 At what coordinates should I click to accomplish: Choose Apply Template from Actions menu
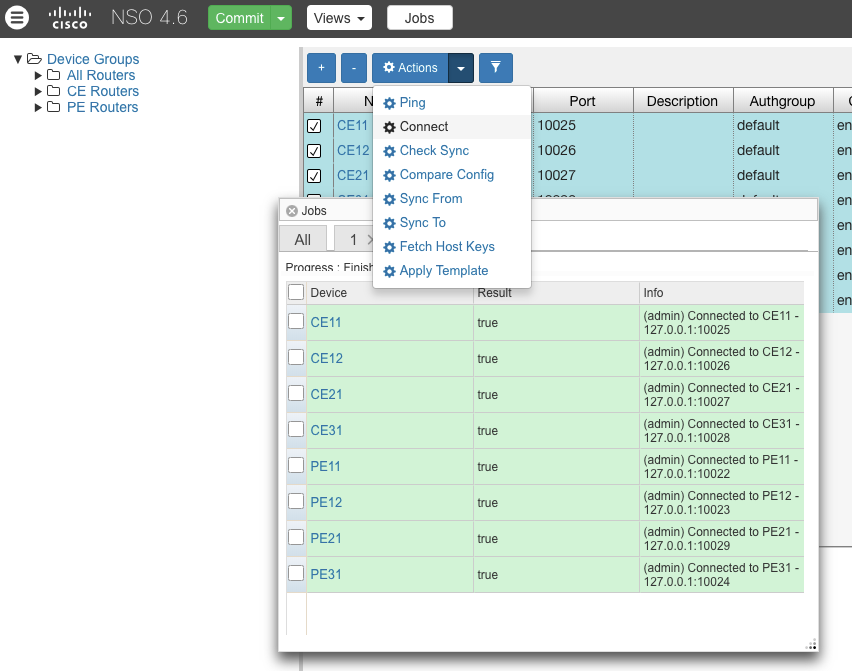pyautogui.click(x=443, y=270)
